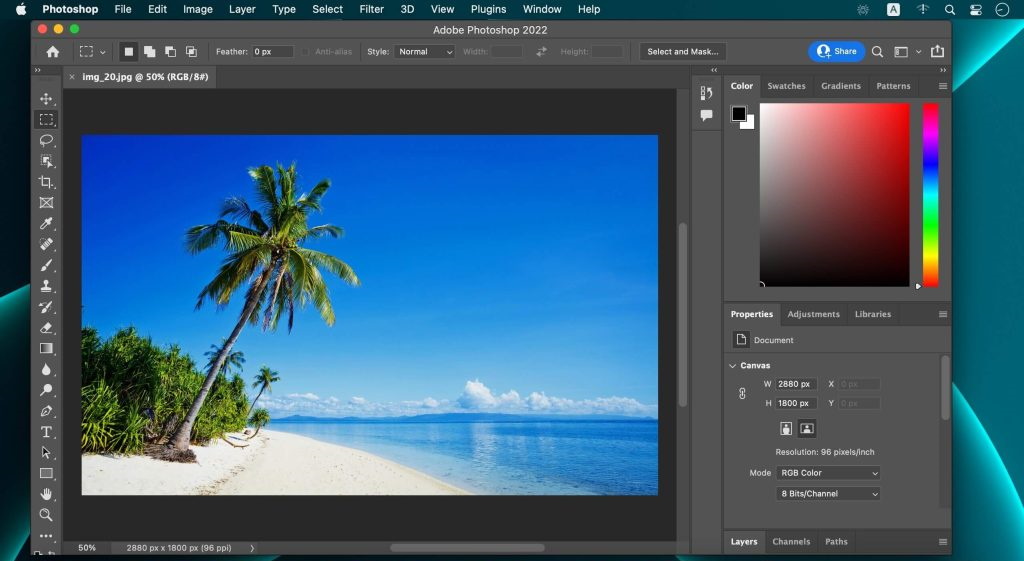Image resolution: width=1024 pixels, height=561 pixels.
Task: Select the Pen tool
Action: tap(46, 411)
